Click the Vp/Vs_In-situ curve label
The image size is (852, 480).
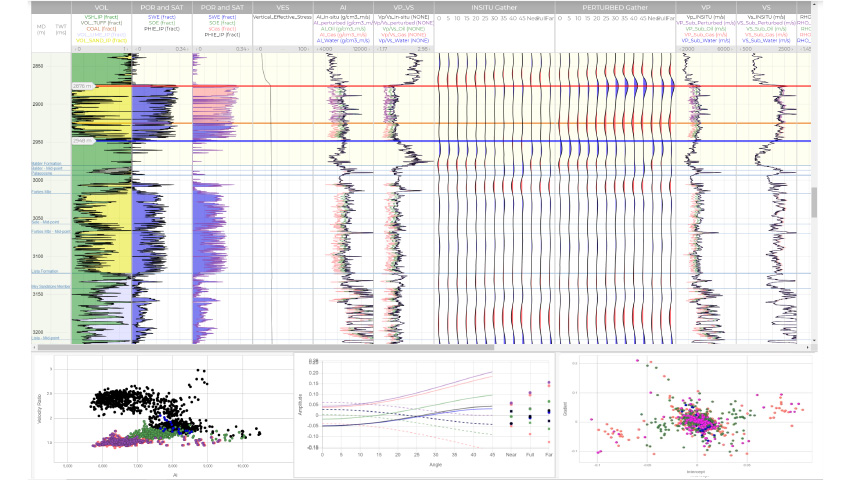404,17
